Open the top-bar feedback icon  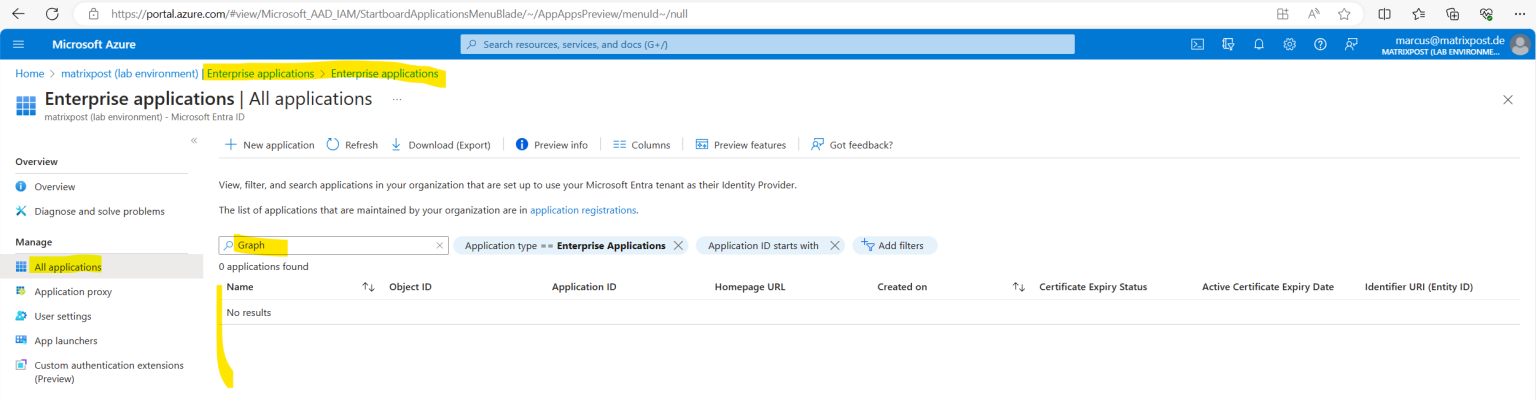point(1351,44)
